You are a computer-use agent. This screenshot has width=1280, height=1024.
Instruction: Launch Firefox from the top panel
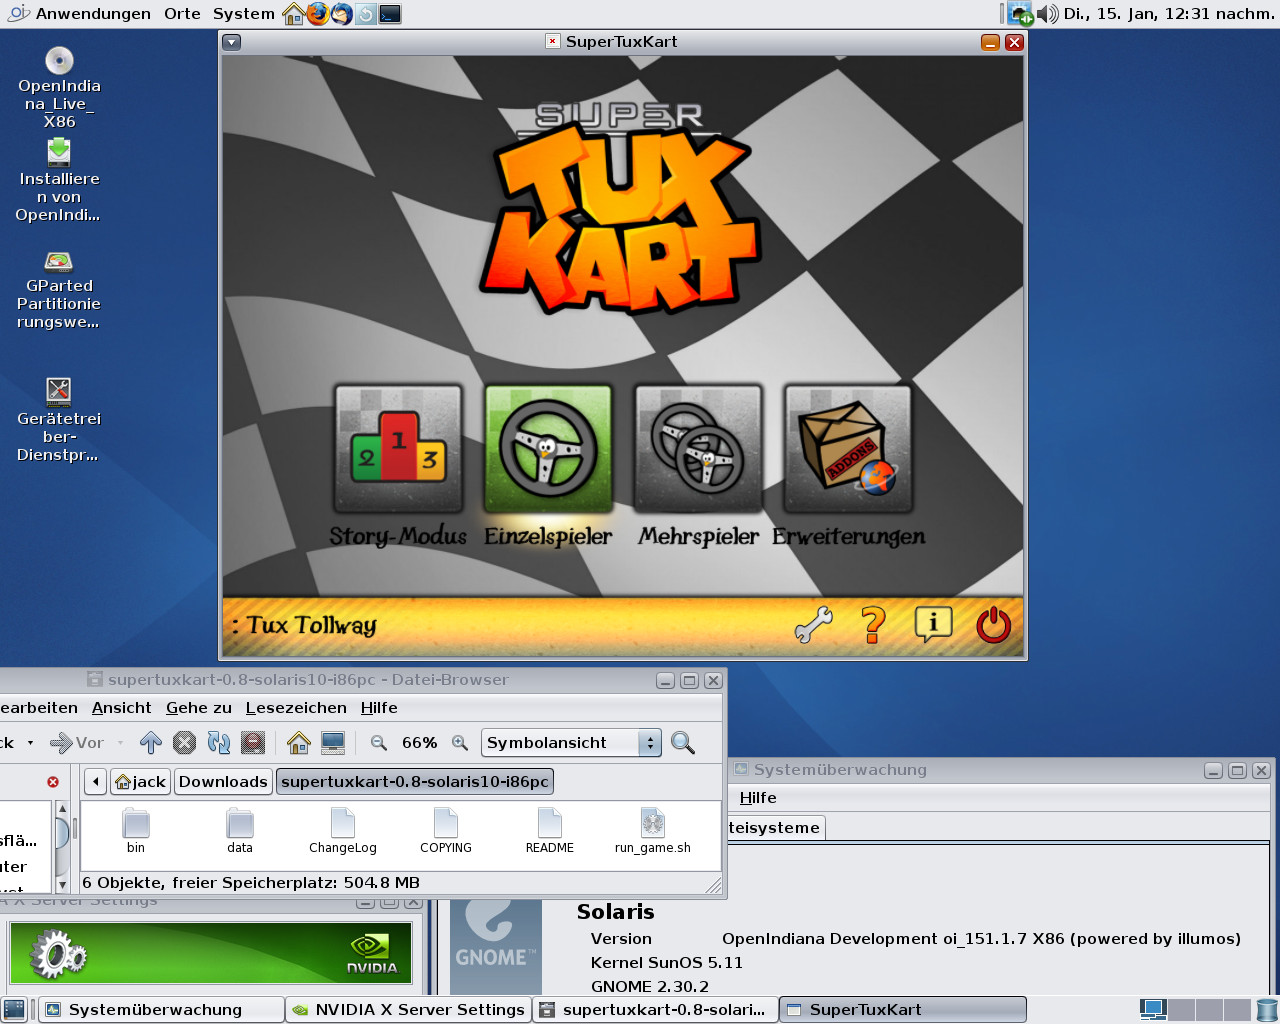(318, 14)
